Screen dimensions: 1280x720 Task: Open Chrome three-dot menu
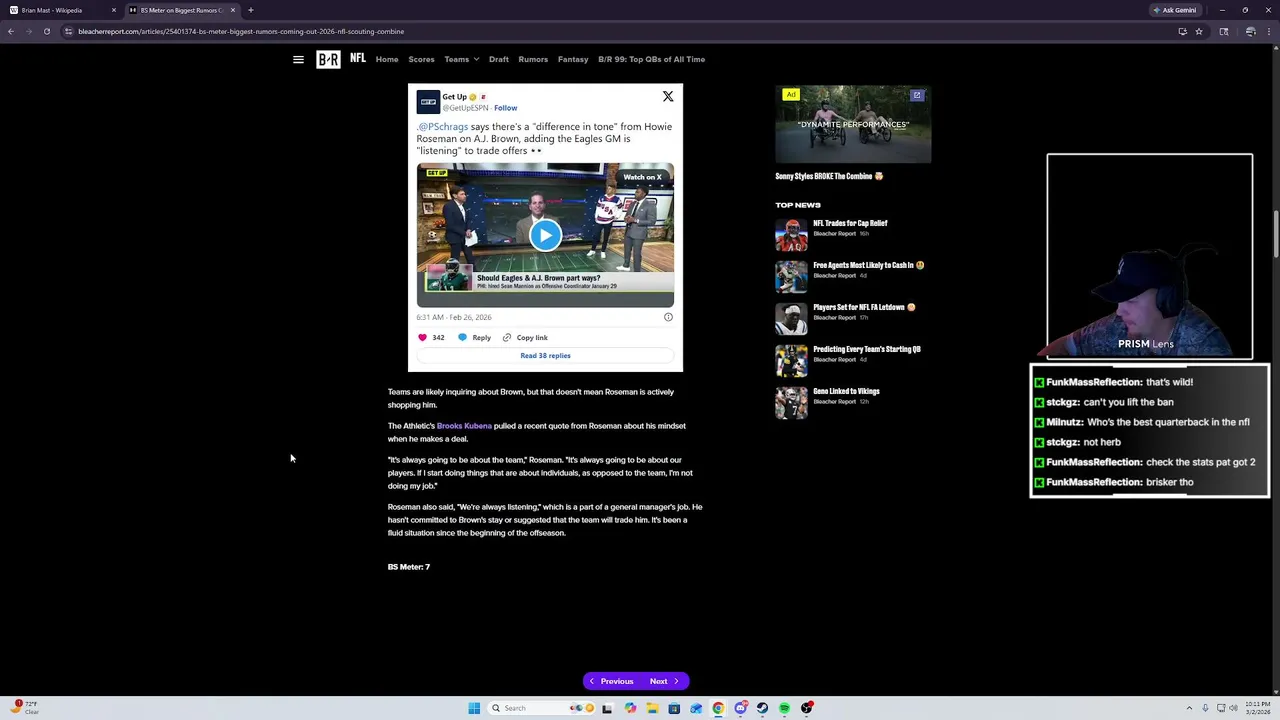point(1270,31)
